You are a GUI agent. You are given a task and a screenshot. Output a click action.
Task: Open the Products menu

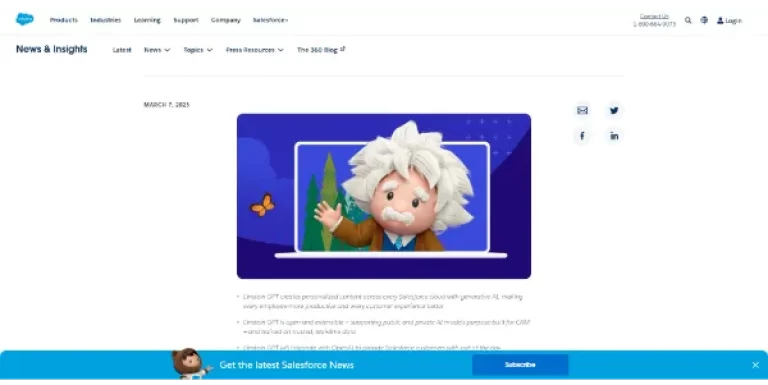coord(64,20)
